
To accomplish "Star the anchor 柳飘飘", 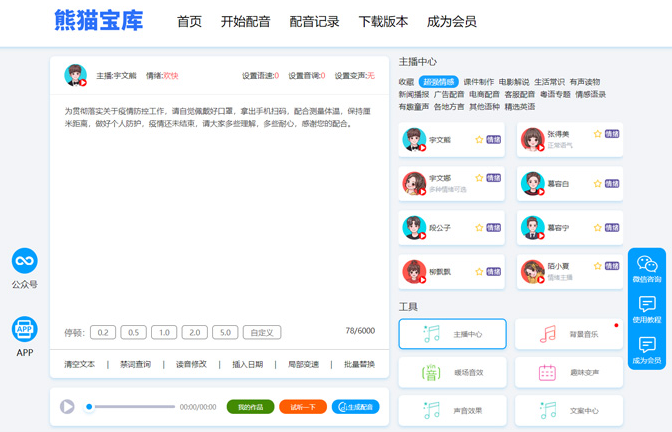I will [479, 272].
